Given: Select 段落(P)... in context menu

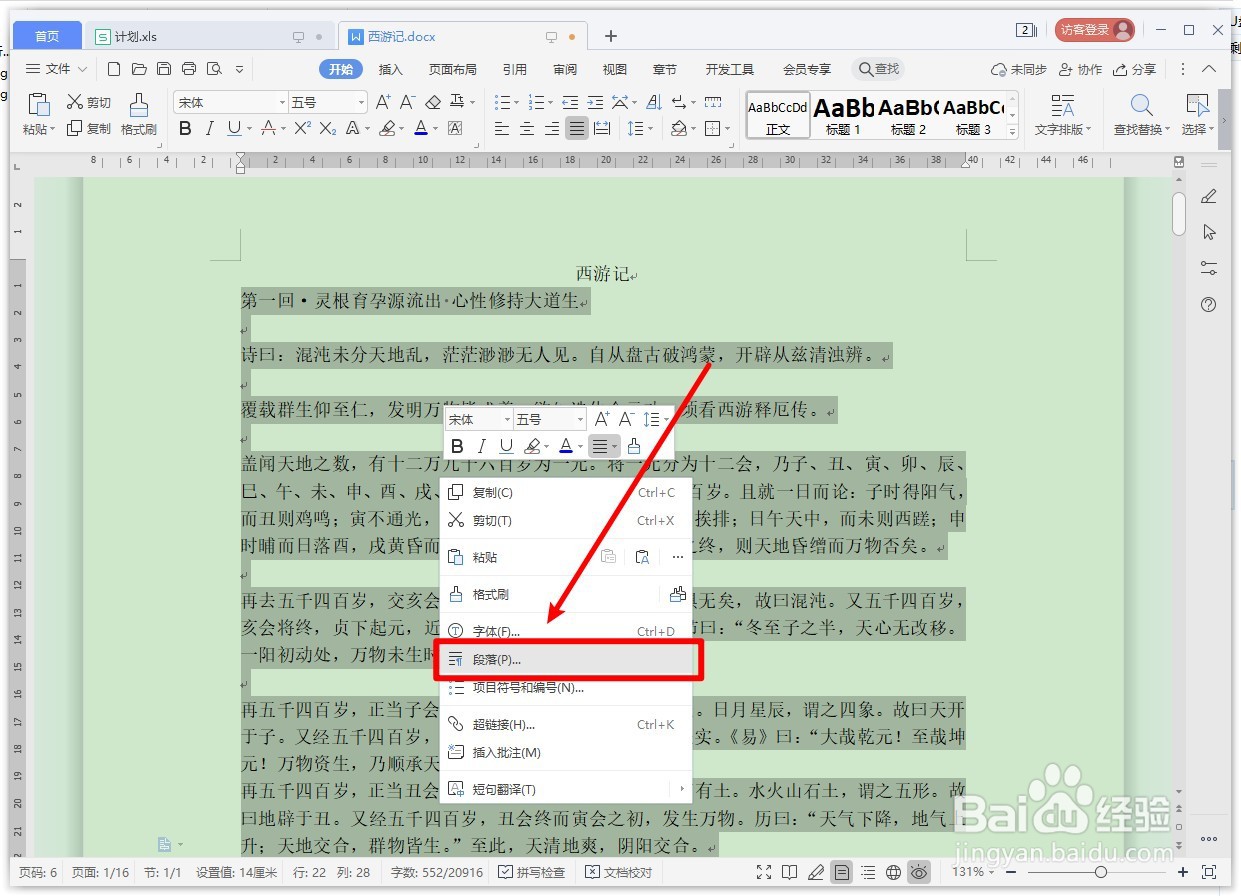Looking at the screenshot, I should pos(567,660).
